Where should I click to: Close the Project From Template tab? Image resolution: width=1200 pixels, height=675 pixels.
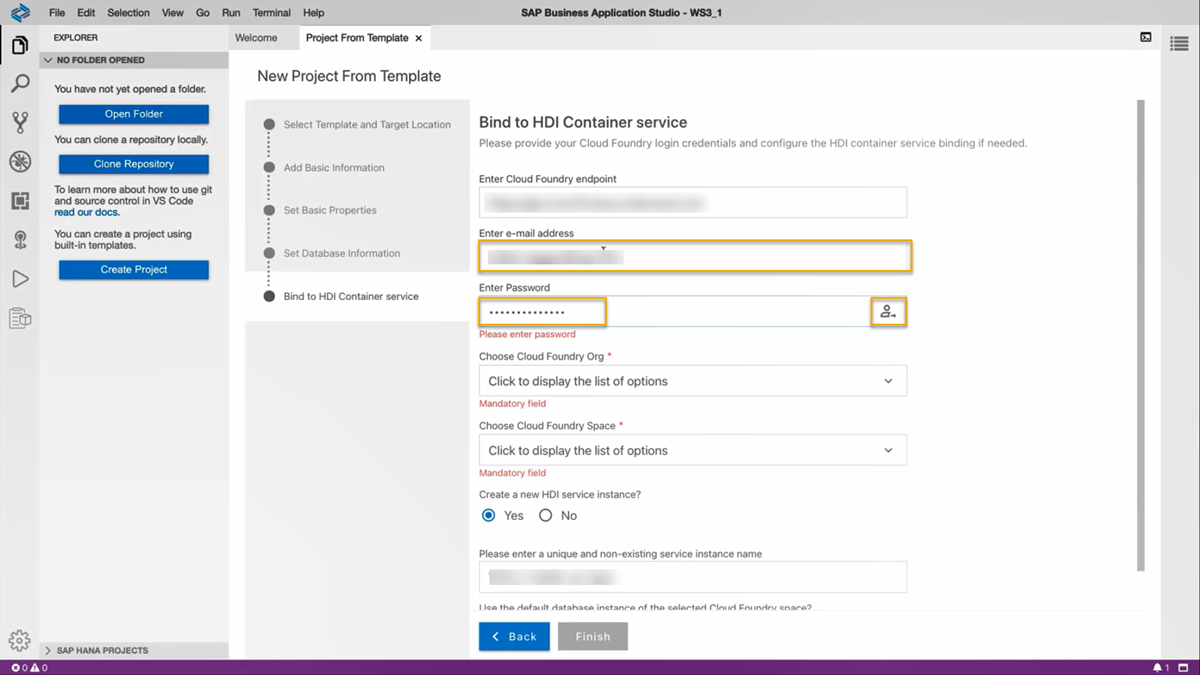pyautogui.click(x=419, y=38)
